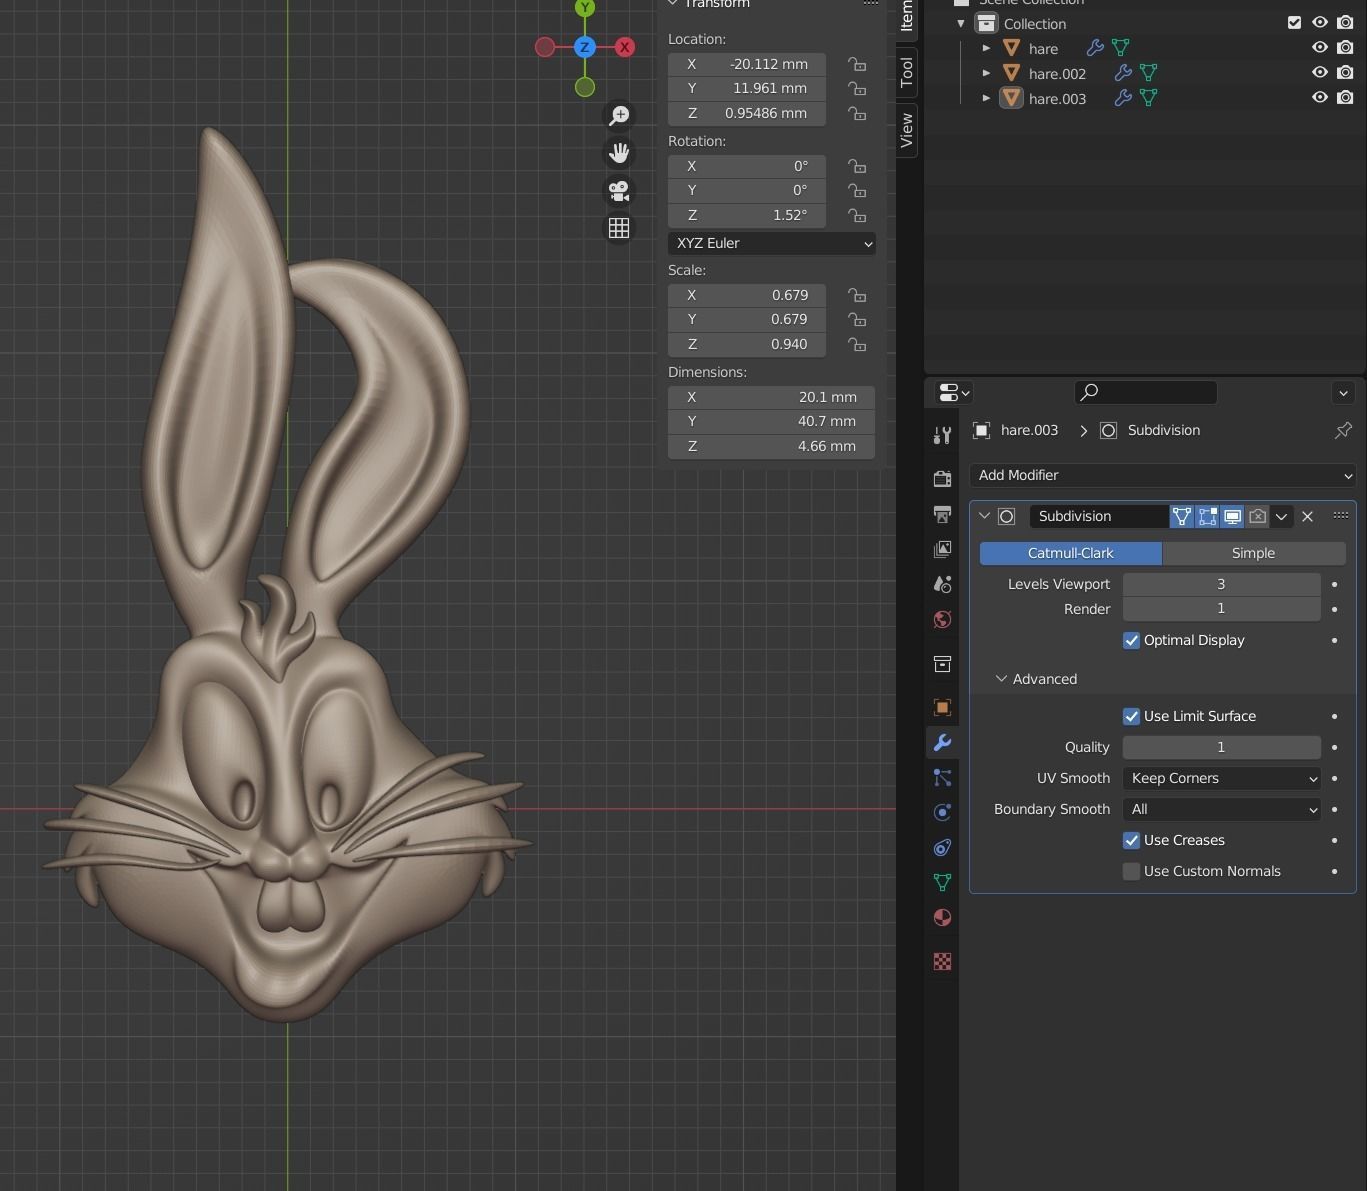Image resolution: width=1367 pixels, height=1191 pixels.
Task: Pin the properties editor context
Action: click(x=1343, y=430)
